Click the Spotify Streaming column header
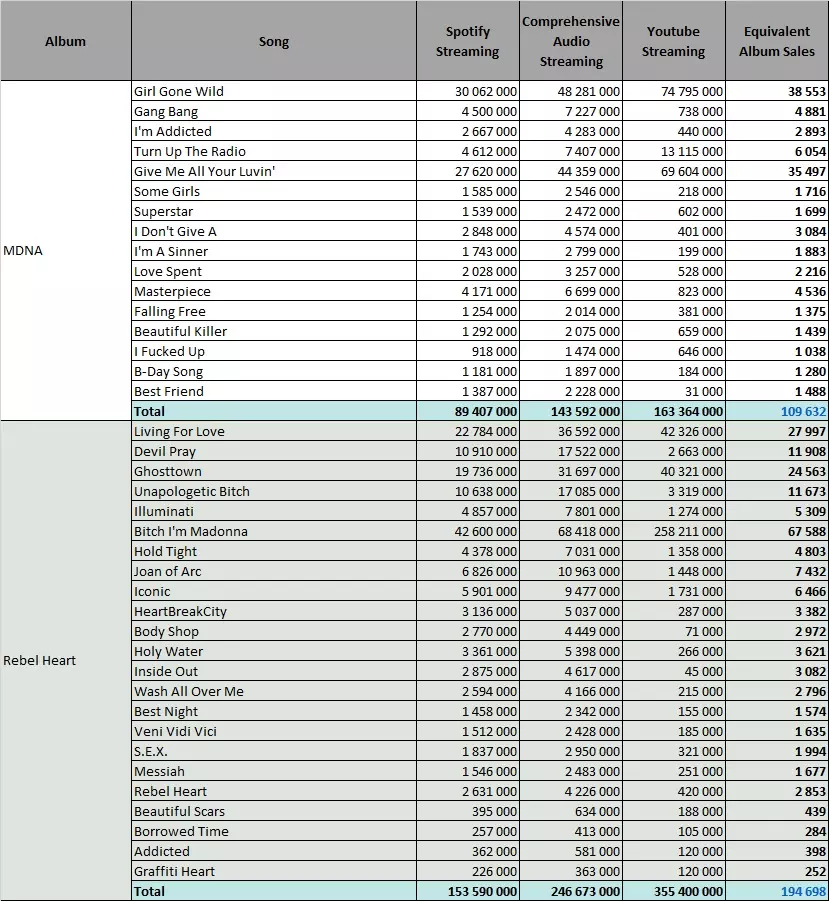 pyautogui.click(x=468, y=41)
